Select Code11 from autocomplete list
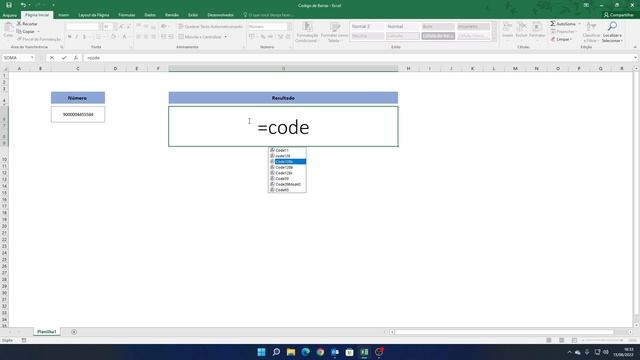640x360 pixels. click(287, 150)
